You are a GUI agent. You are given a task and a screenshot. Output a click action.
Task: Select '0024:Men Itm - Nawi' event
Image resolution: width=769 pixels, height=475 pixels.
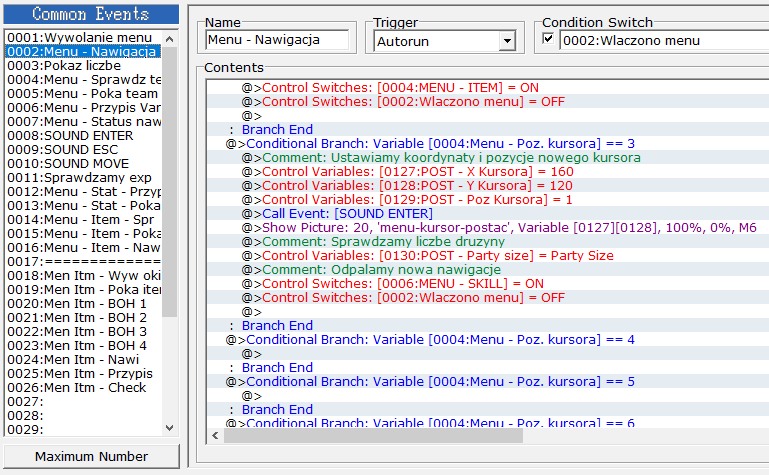coord(82,359)
